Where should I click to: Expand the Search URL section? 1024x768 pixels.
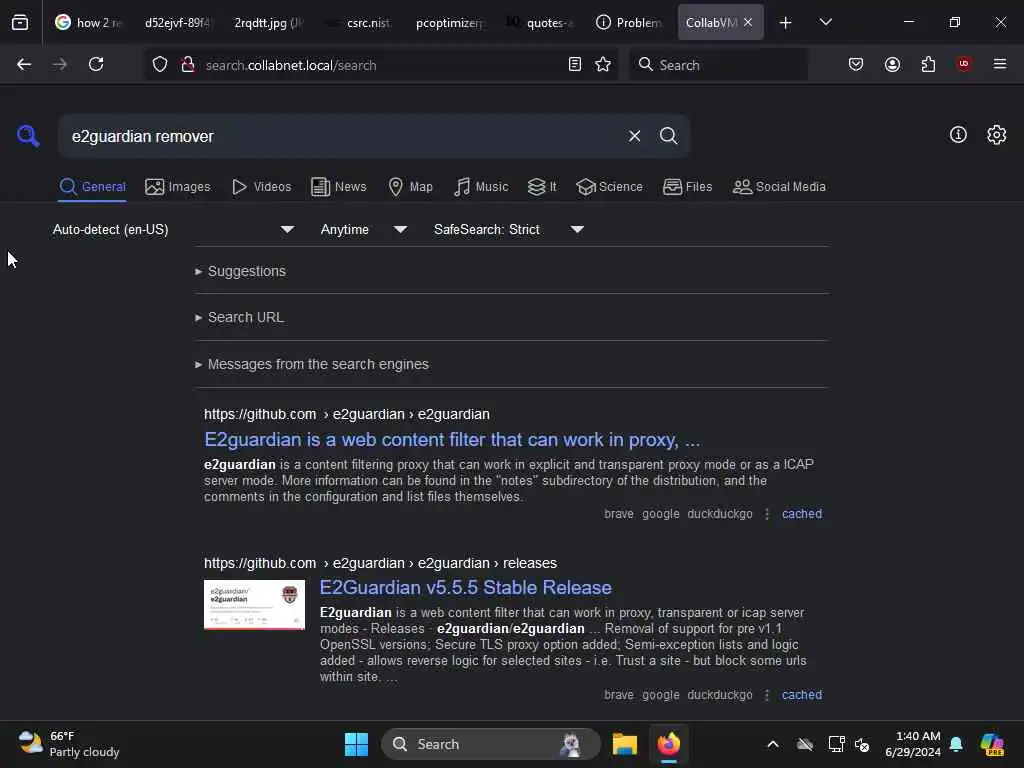pos(239,317)
